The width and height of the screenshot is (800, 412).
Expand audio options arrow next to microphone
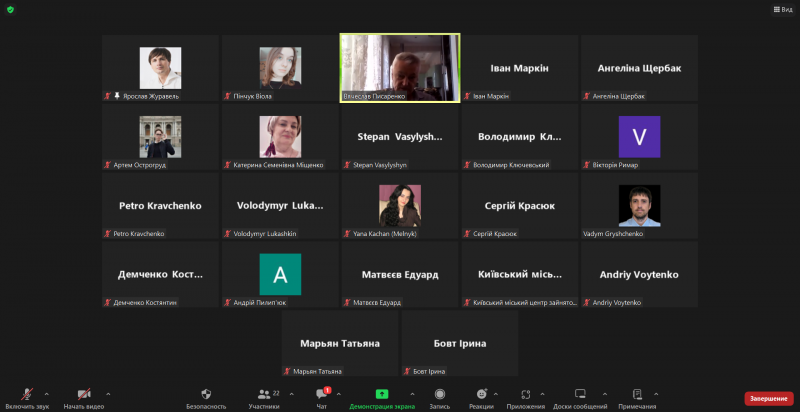pos(46,394)
